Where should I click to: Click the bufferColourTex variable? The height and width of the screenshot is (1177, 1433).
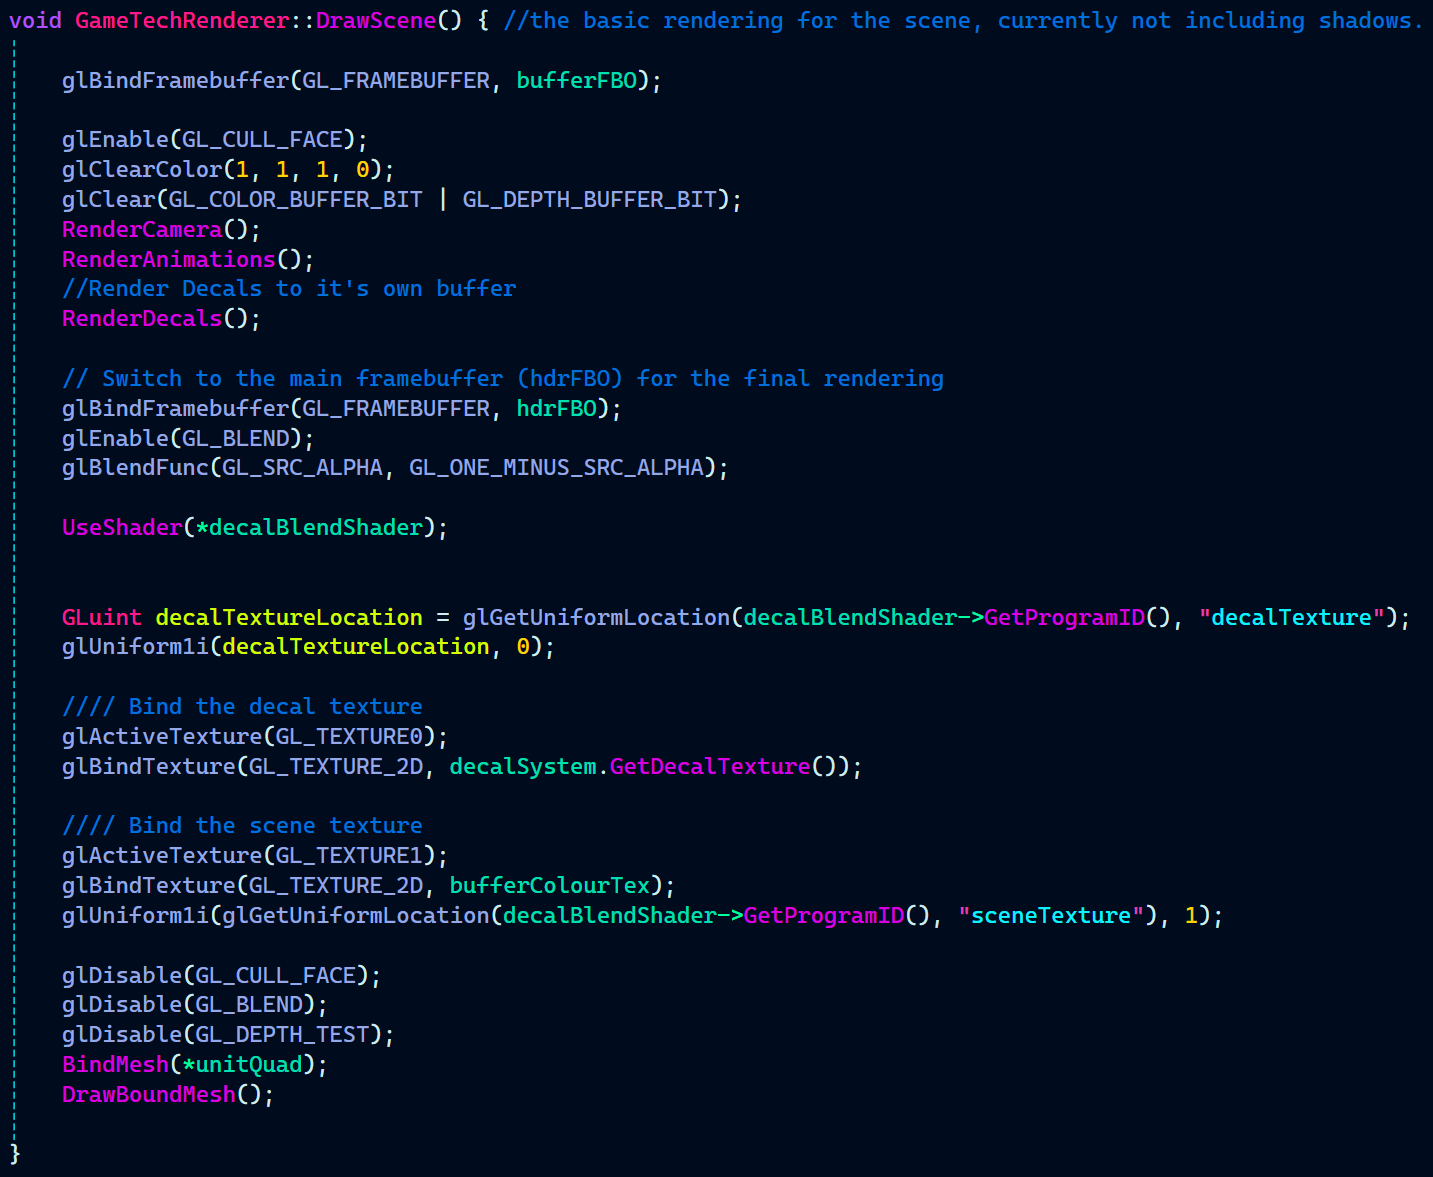tap(549, 885)
